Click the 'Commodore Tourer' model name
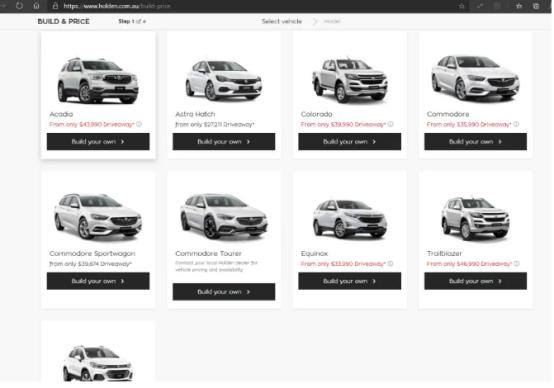This screenshot has height=388, width=554. point(208,253)
